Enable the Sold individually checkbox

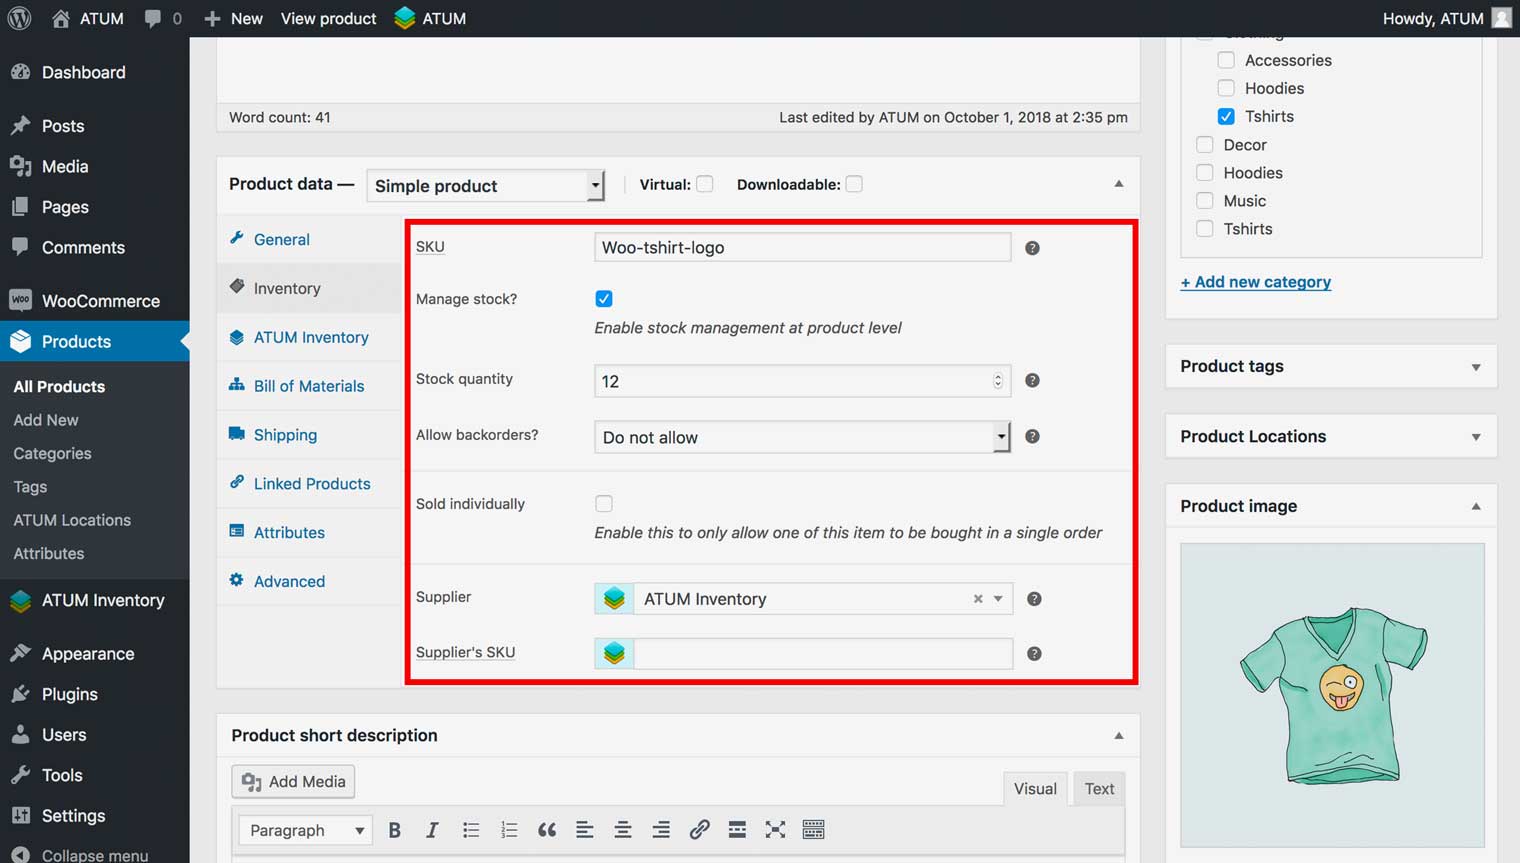click(x=604, y=504)
